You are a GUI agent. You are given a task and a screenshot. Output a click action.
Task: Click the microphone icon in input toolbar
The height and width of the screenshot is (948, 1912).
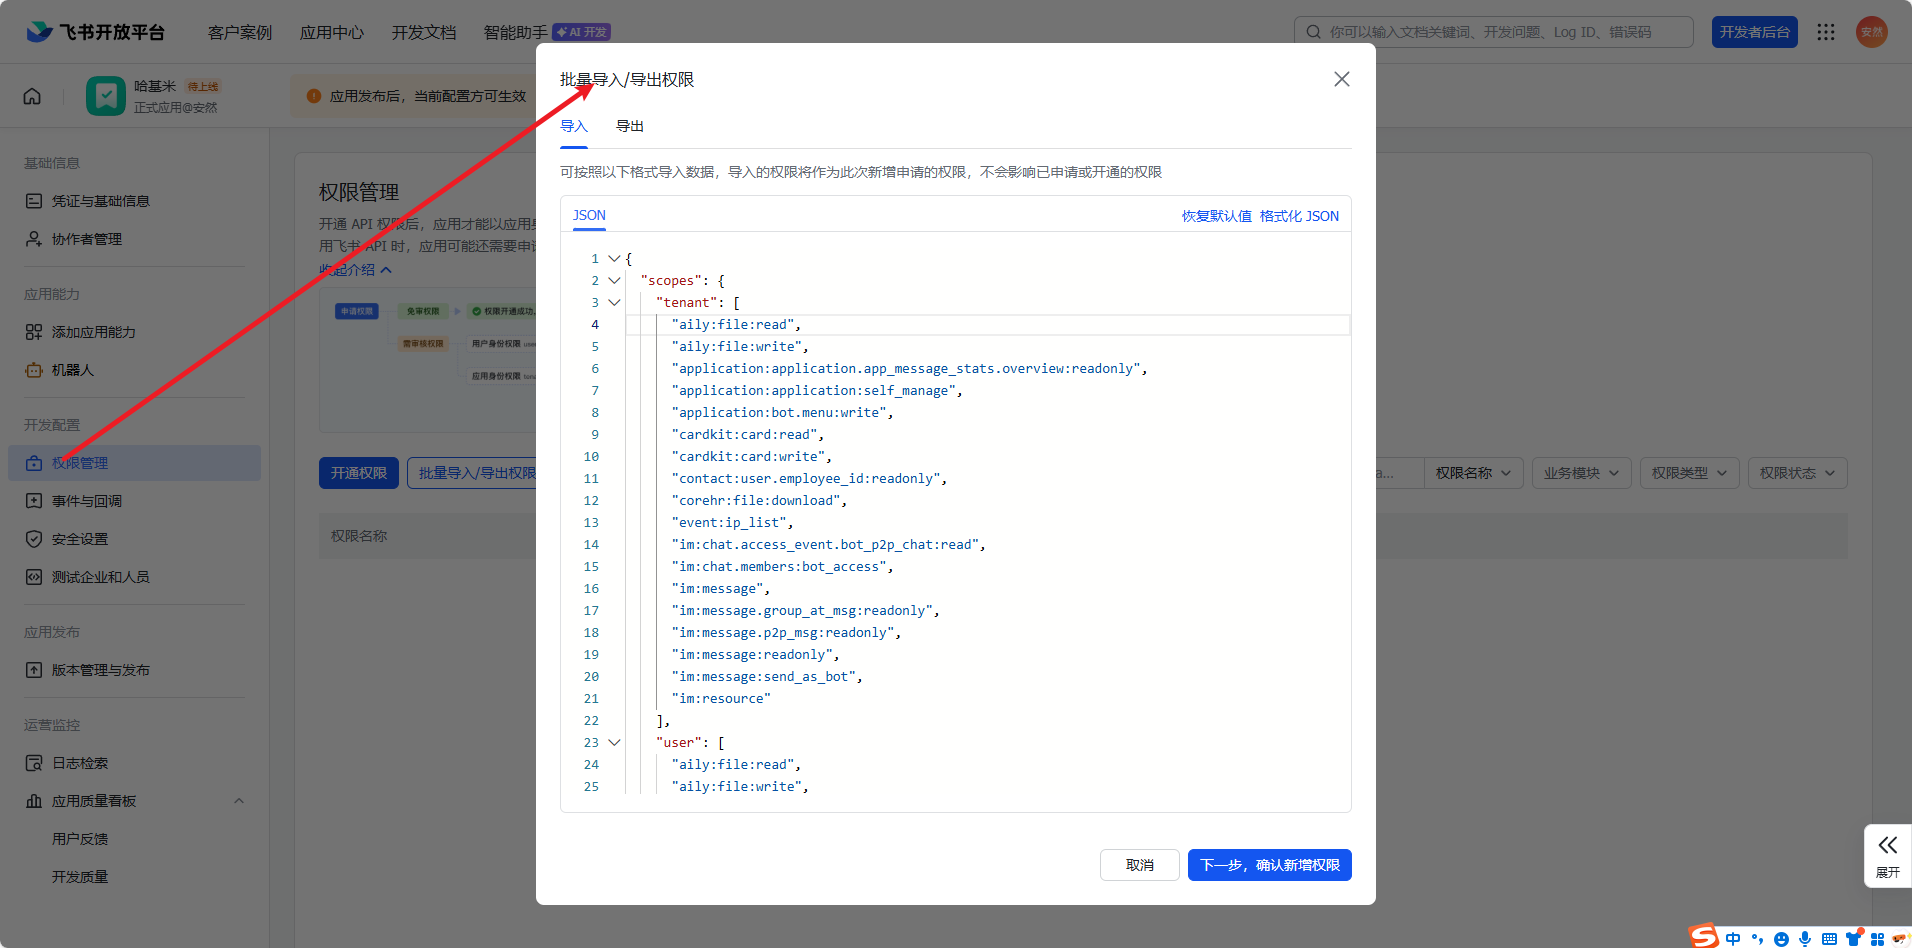(1805, 939)
